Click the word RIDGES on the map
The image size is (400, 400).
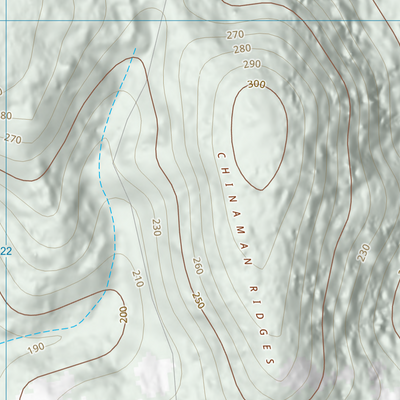pos(263,325)
